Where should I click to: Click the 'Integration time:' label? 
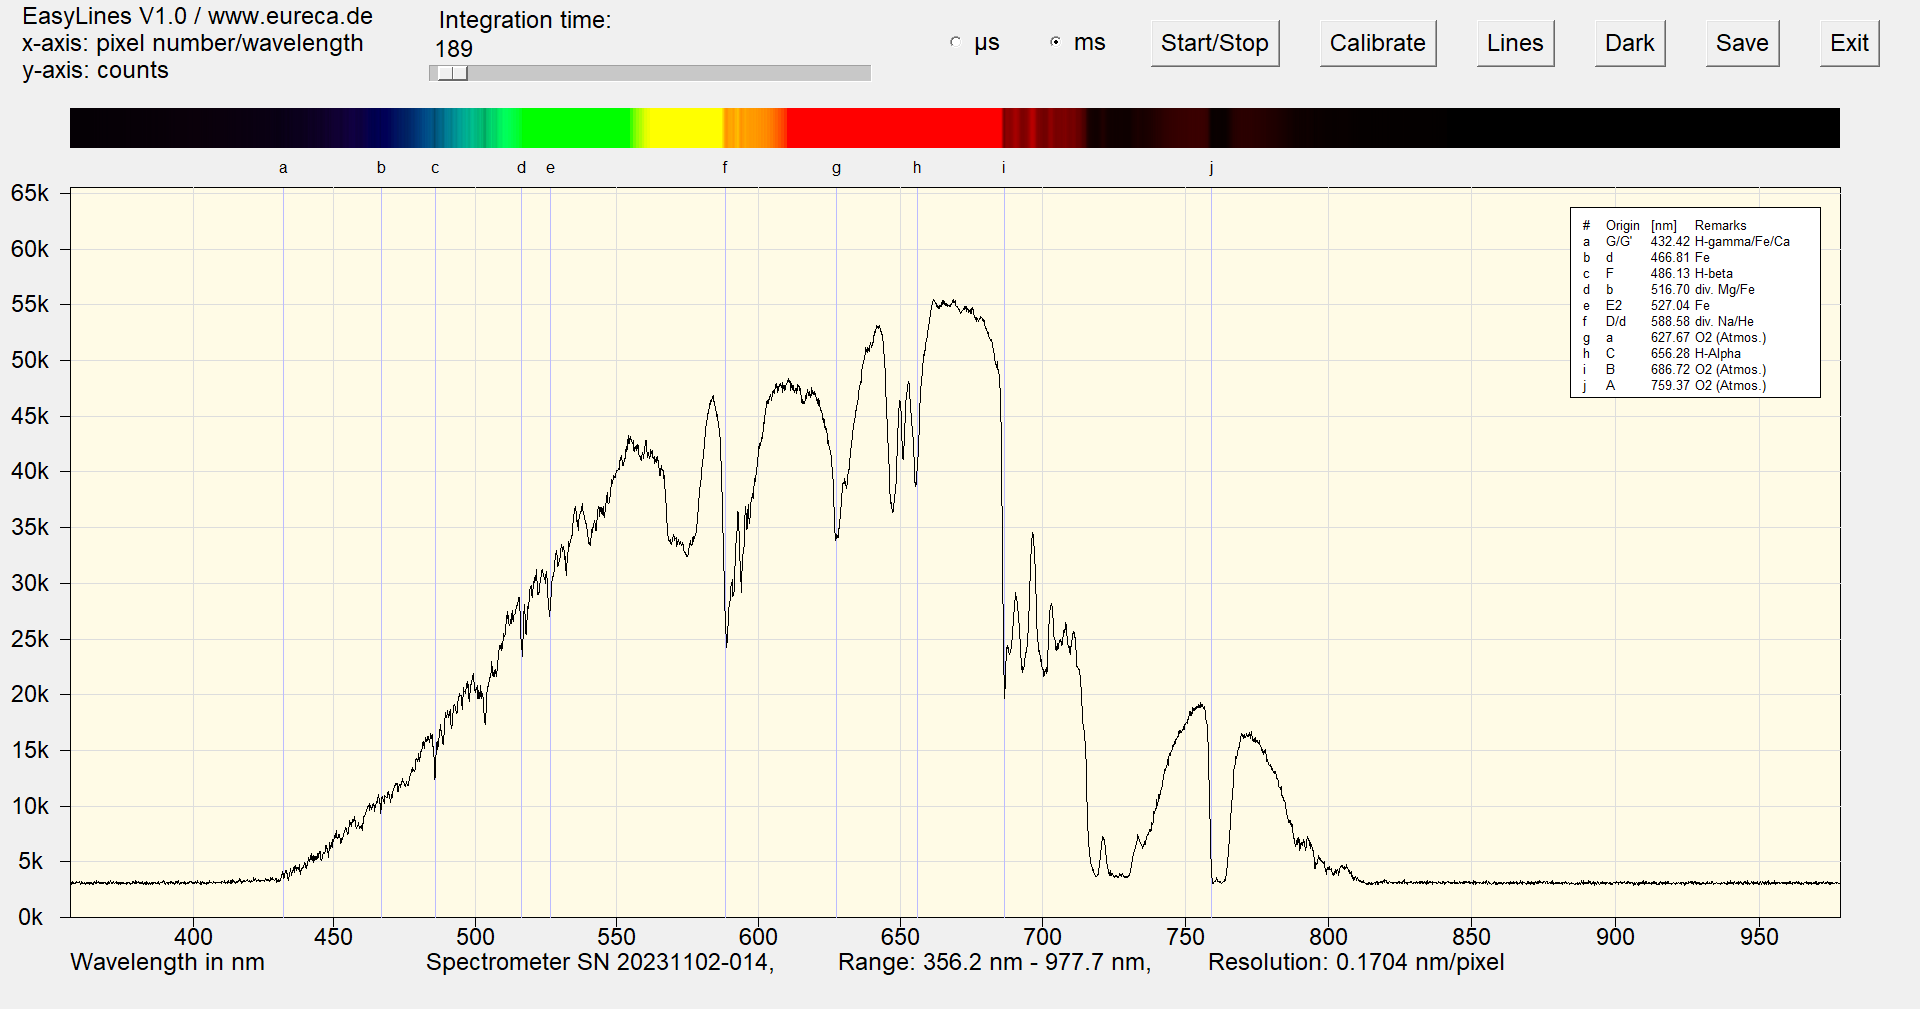(525, 20)
